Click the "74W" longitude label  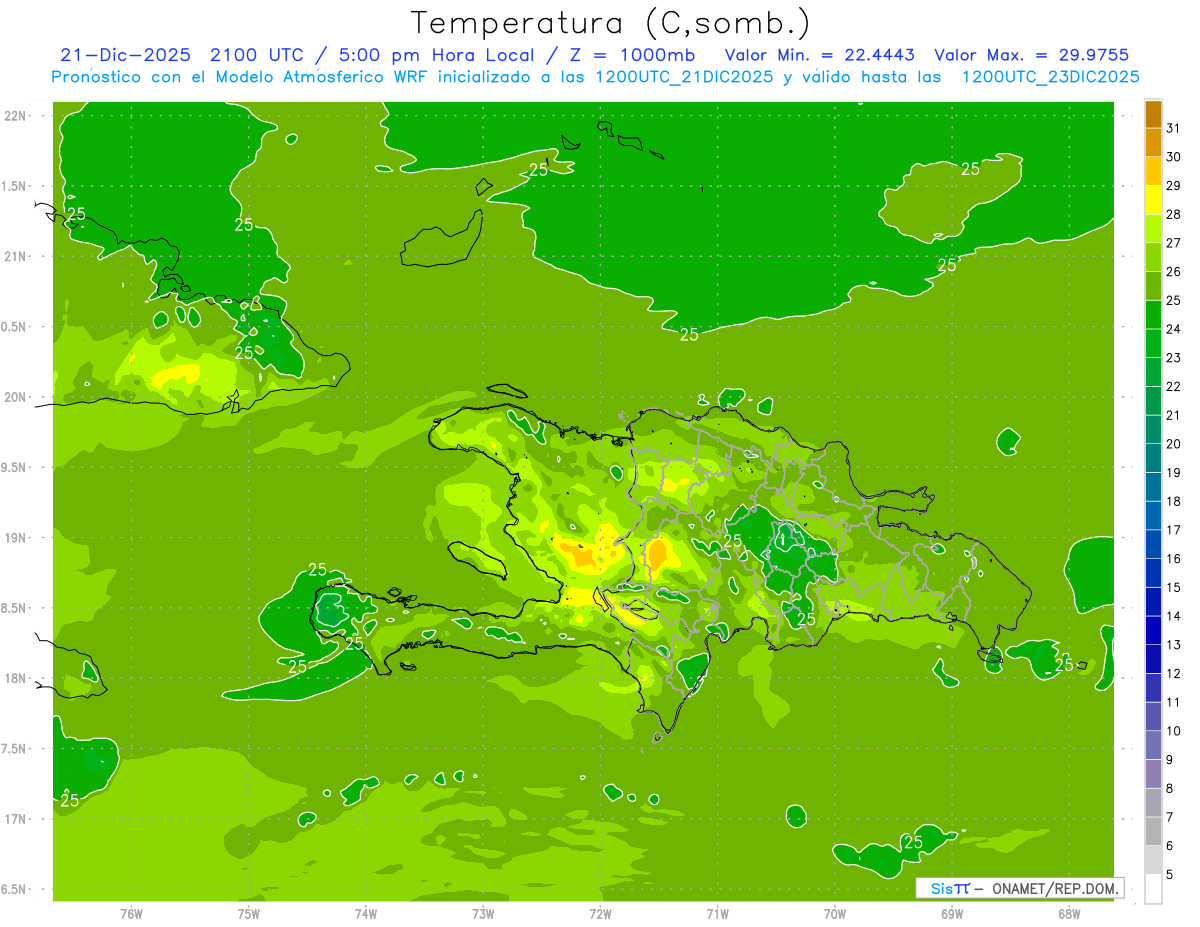coord(366,913)
